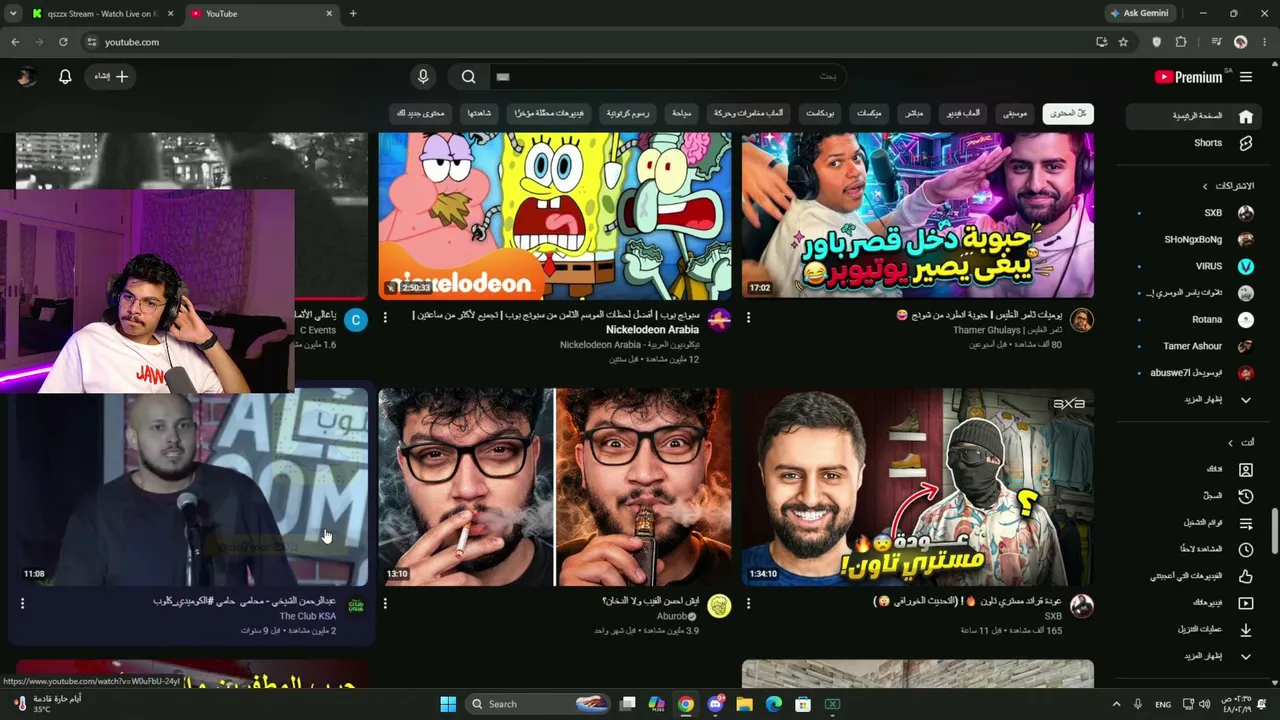Image resolution: width=1280 pixels, height=720 pixels.
Task: Open more options for The Club KSA video
Action: point(22,604)
